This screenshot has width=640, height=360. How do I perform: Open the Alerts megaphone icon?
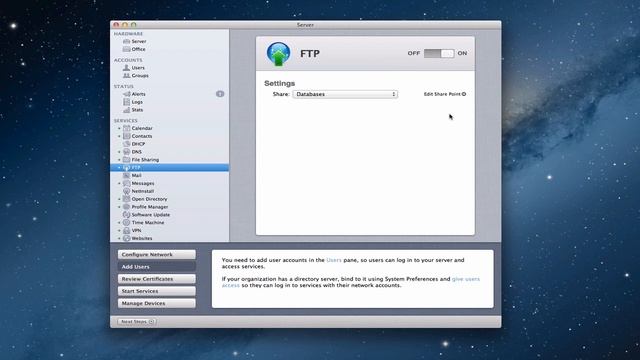(x=127, y=94)
